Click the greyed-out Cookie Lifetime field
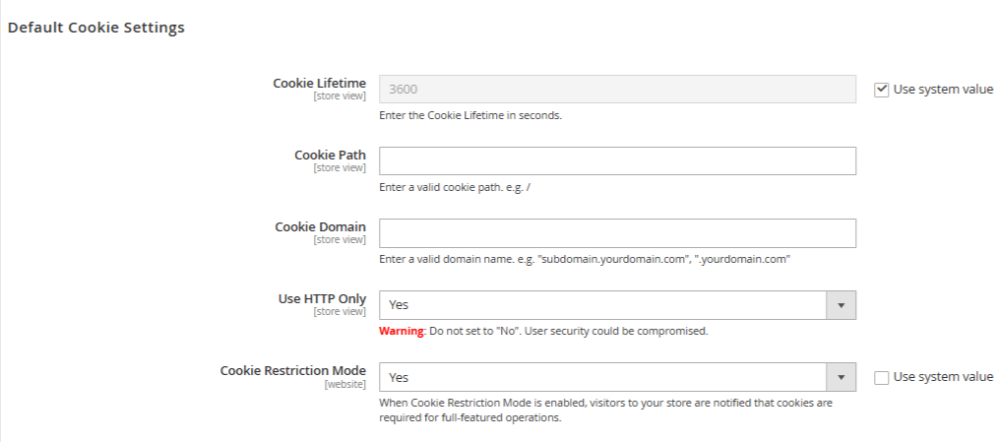 coord(617,89)
